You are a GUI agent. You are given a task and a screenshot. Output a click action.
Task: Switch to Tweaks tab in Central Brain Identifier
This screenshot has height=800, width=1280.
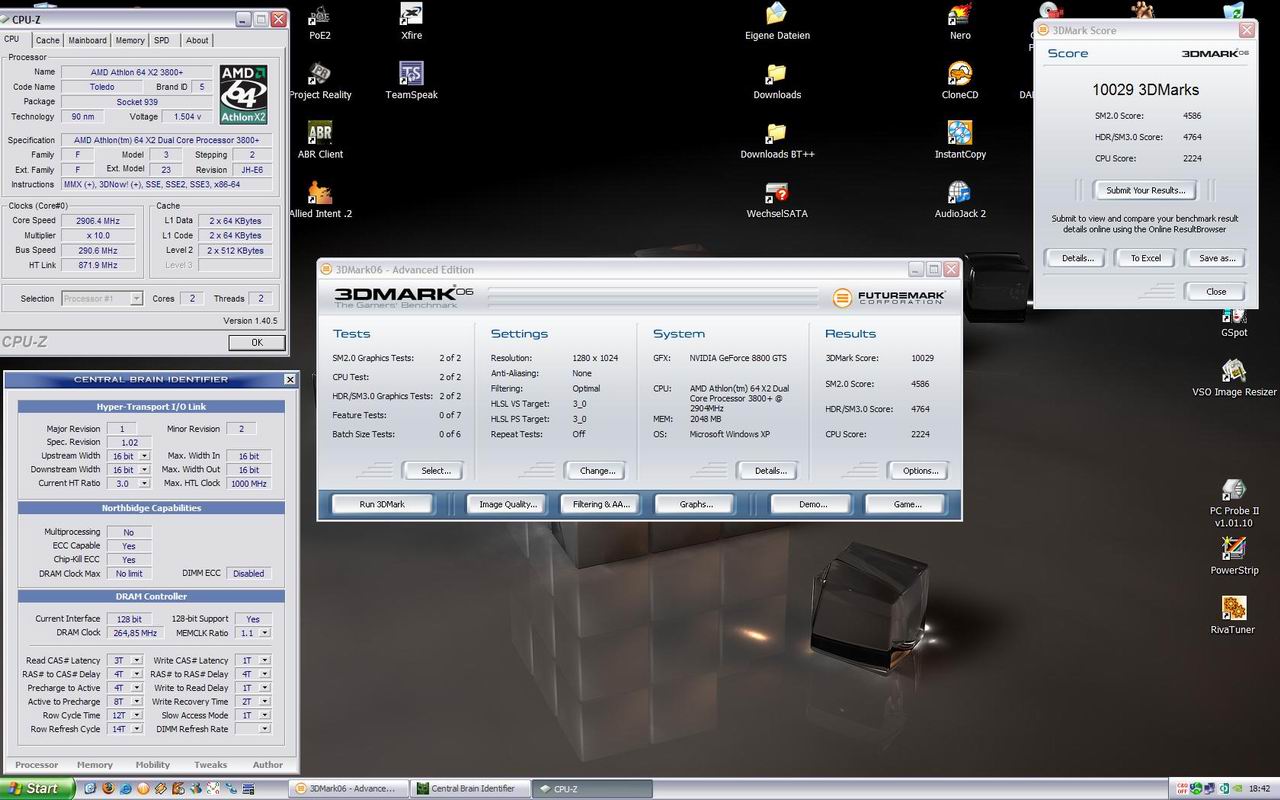point(210,765)
